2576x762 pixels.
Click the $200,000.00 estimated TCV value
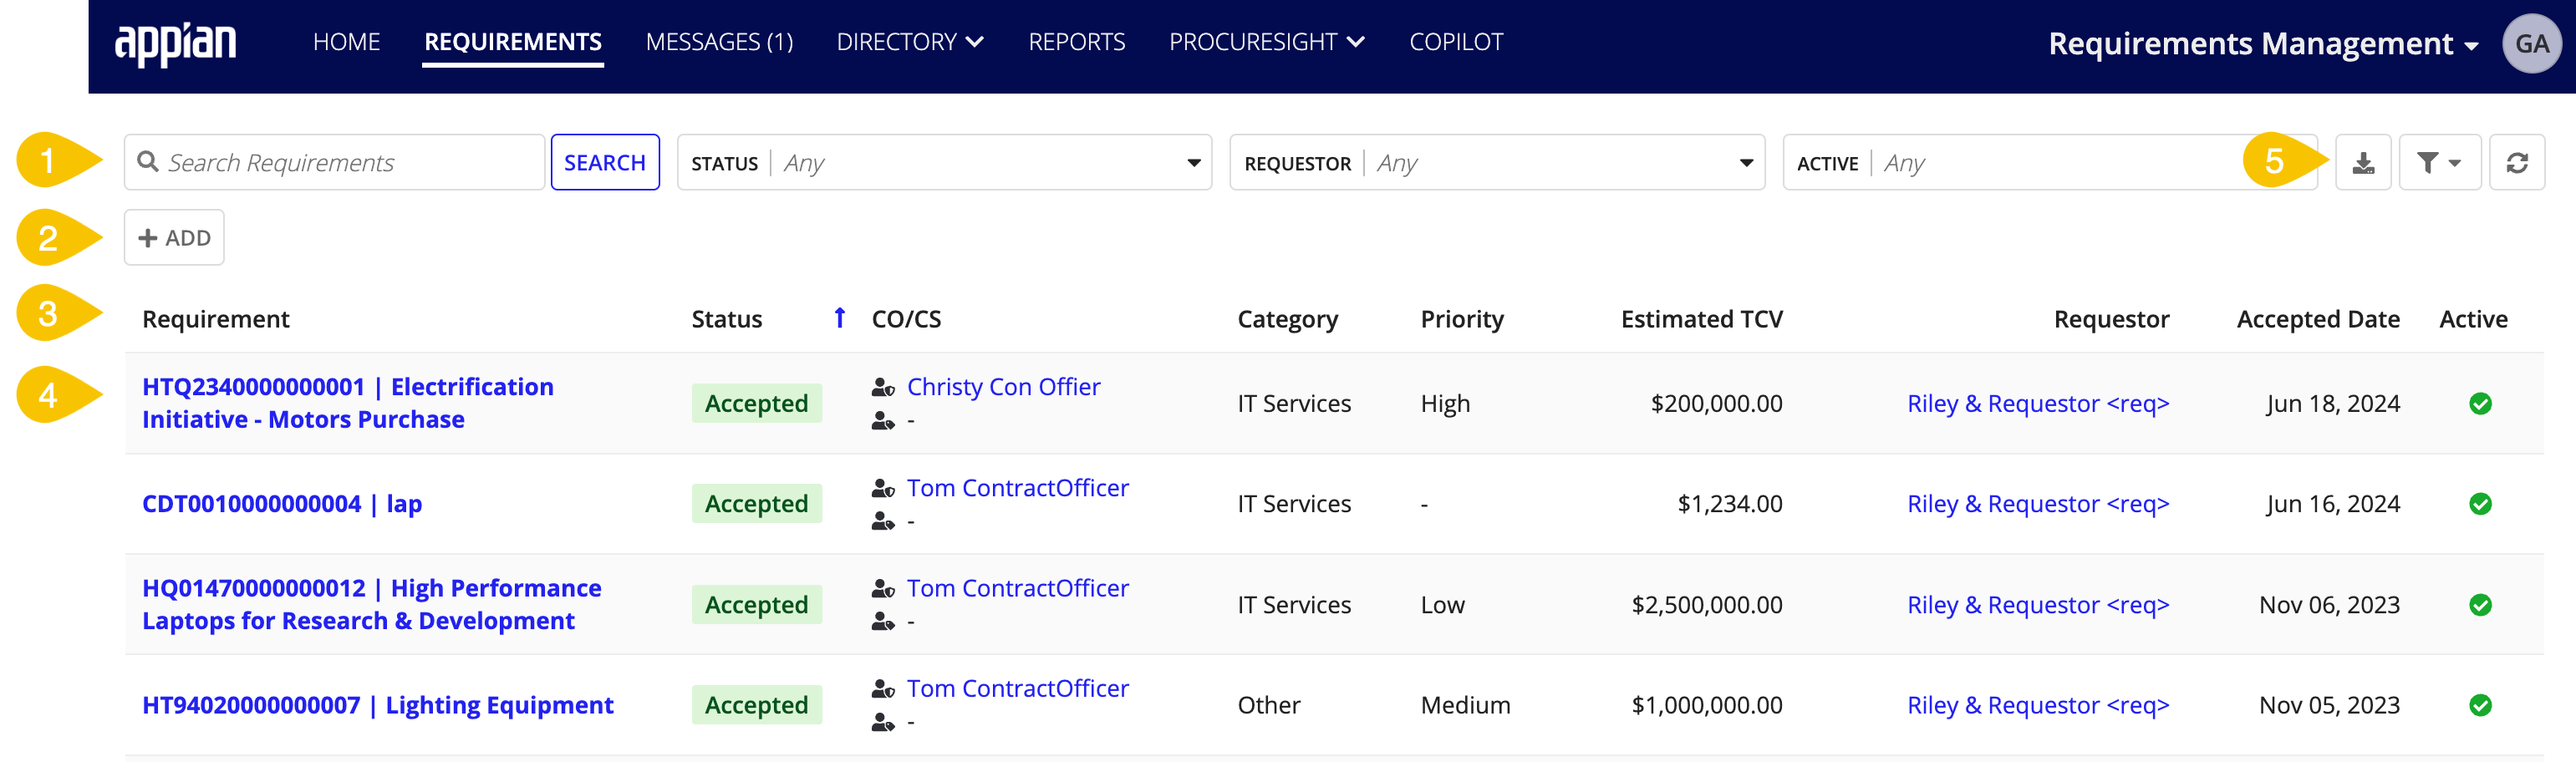coord(1716,404)
